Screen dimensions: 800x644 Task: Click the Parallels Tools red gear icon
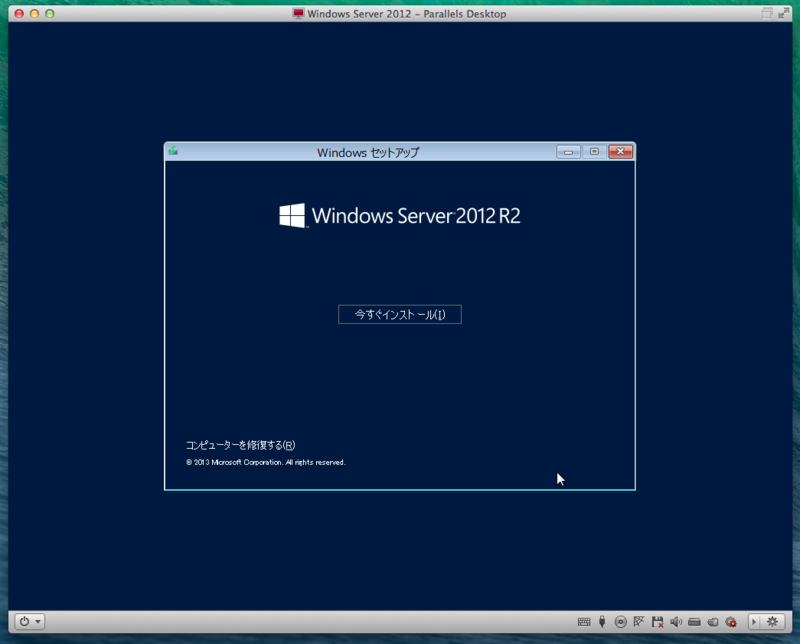(731, 622)
